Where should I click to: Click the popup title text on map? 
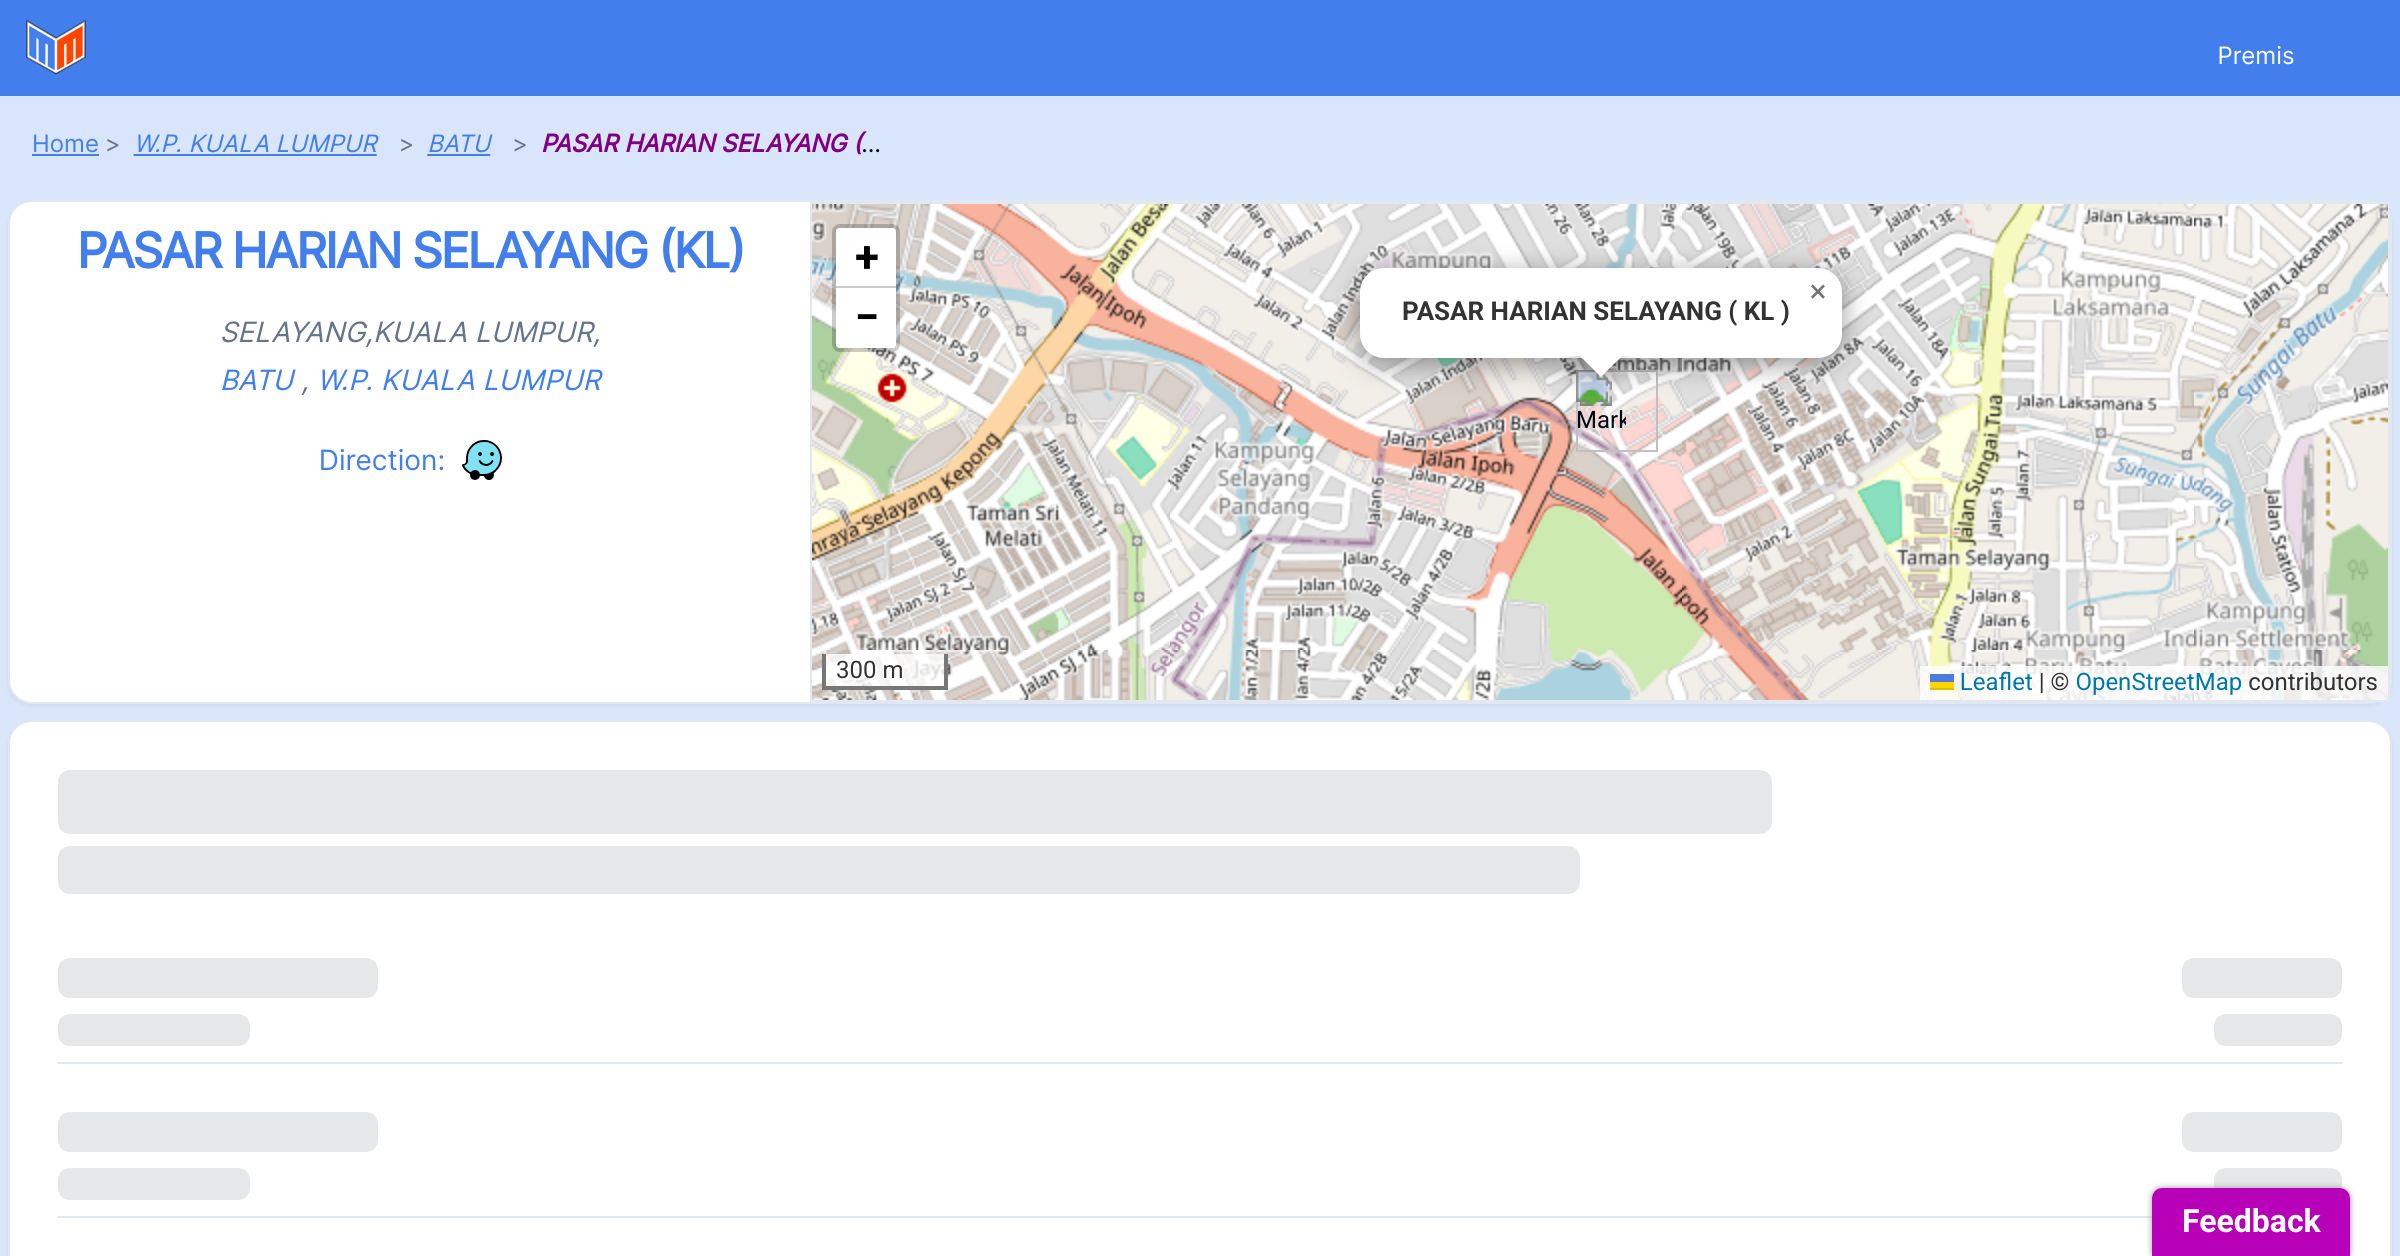[1595, 311]
